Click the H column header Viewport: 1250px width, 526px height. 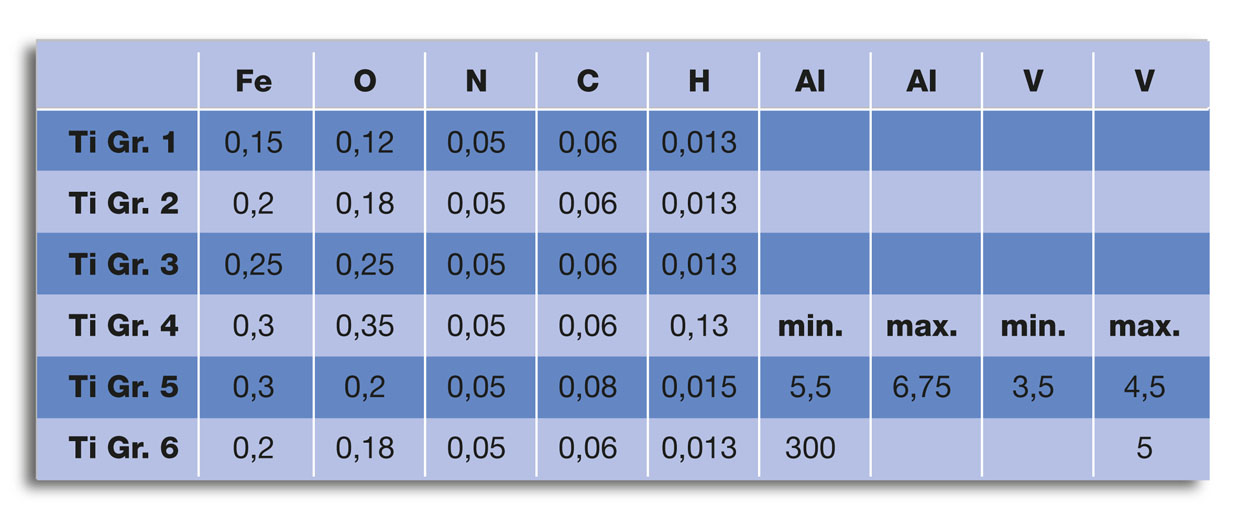point(699,82)
